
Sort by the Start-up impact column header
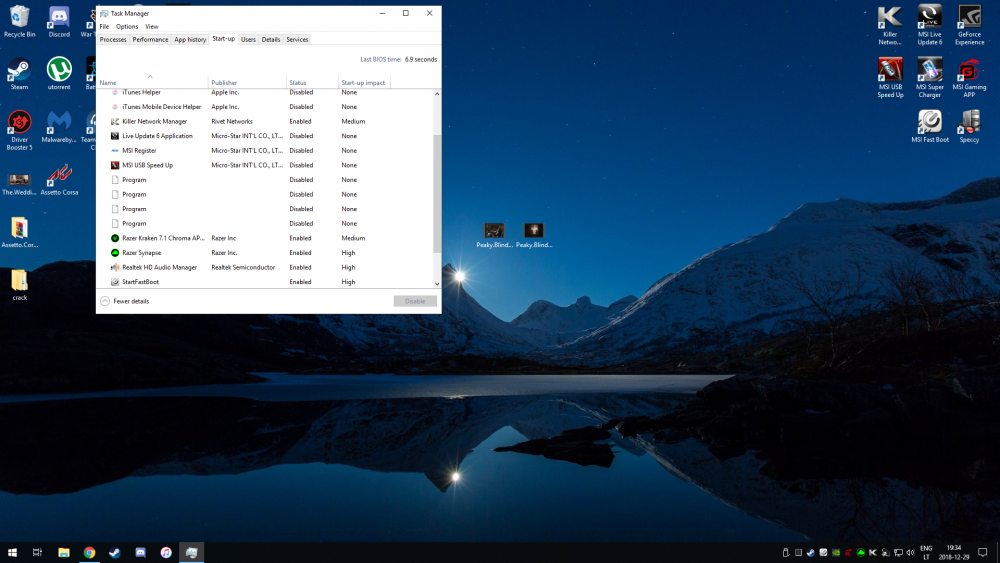(363, 82)
